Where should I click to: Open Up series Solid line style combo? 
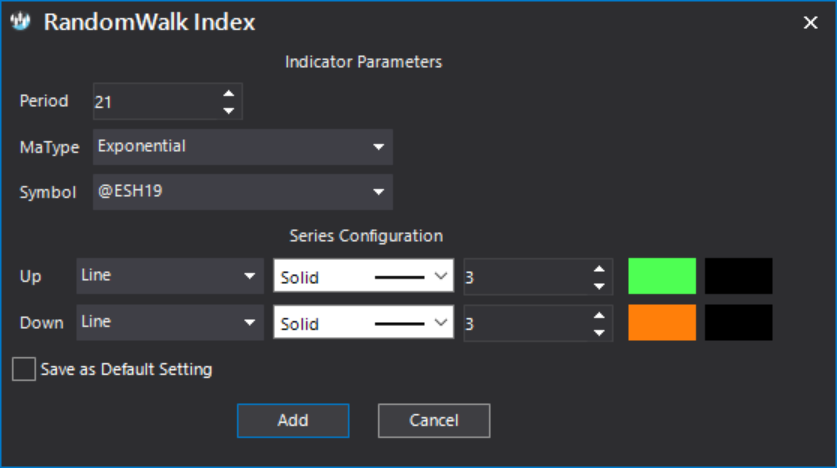[364, 276]
